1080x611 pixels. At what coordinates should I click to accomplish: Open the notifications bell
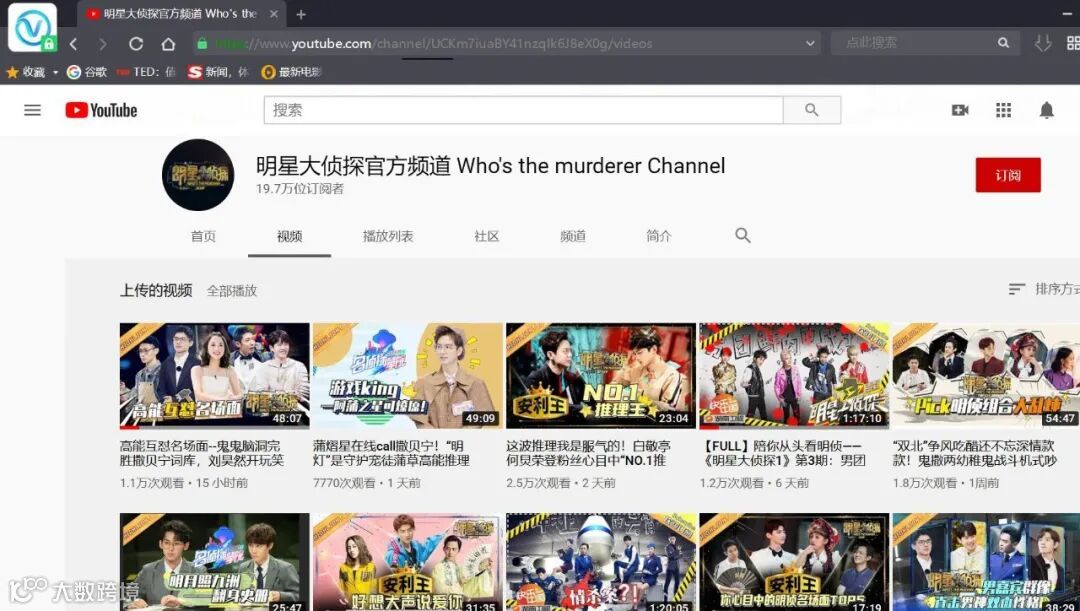(x=1047, y=110)
